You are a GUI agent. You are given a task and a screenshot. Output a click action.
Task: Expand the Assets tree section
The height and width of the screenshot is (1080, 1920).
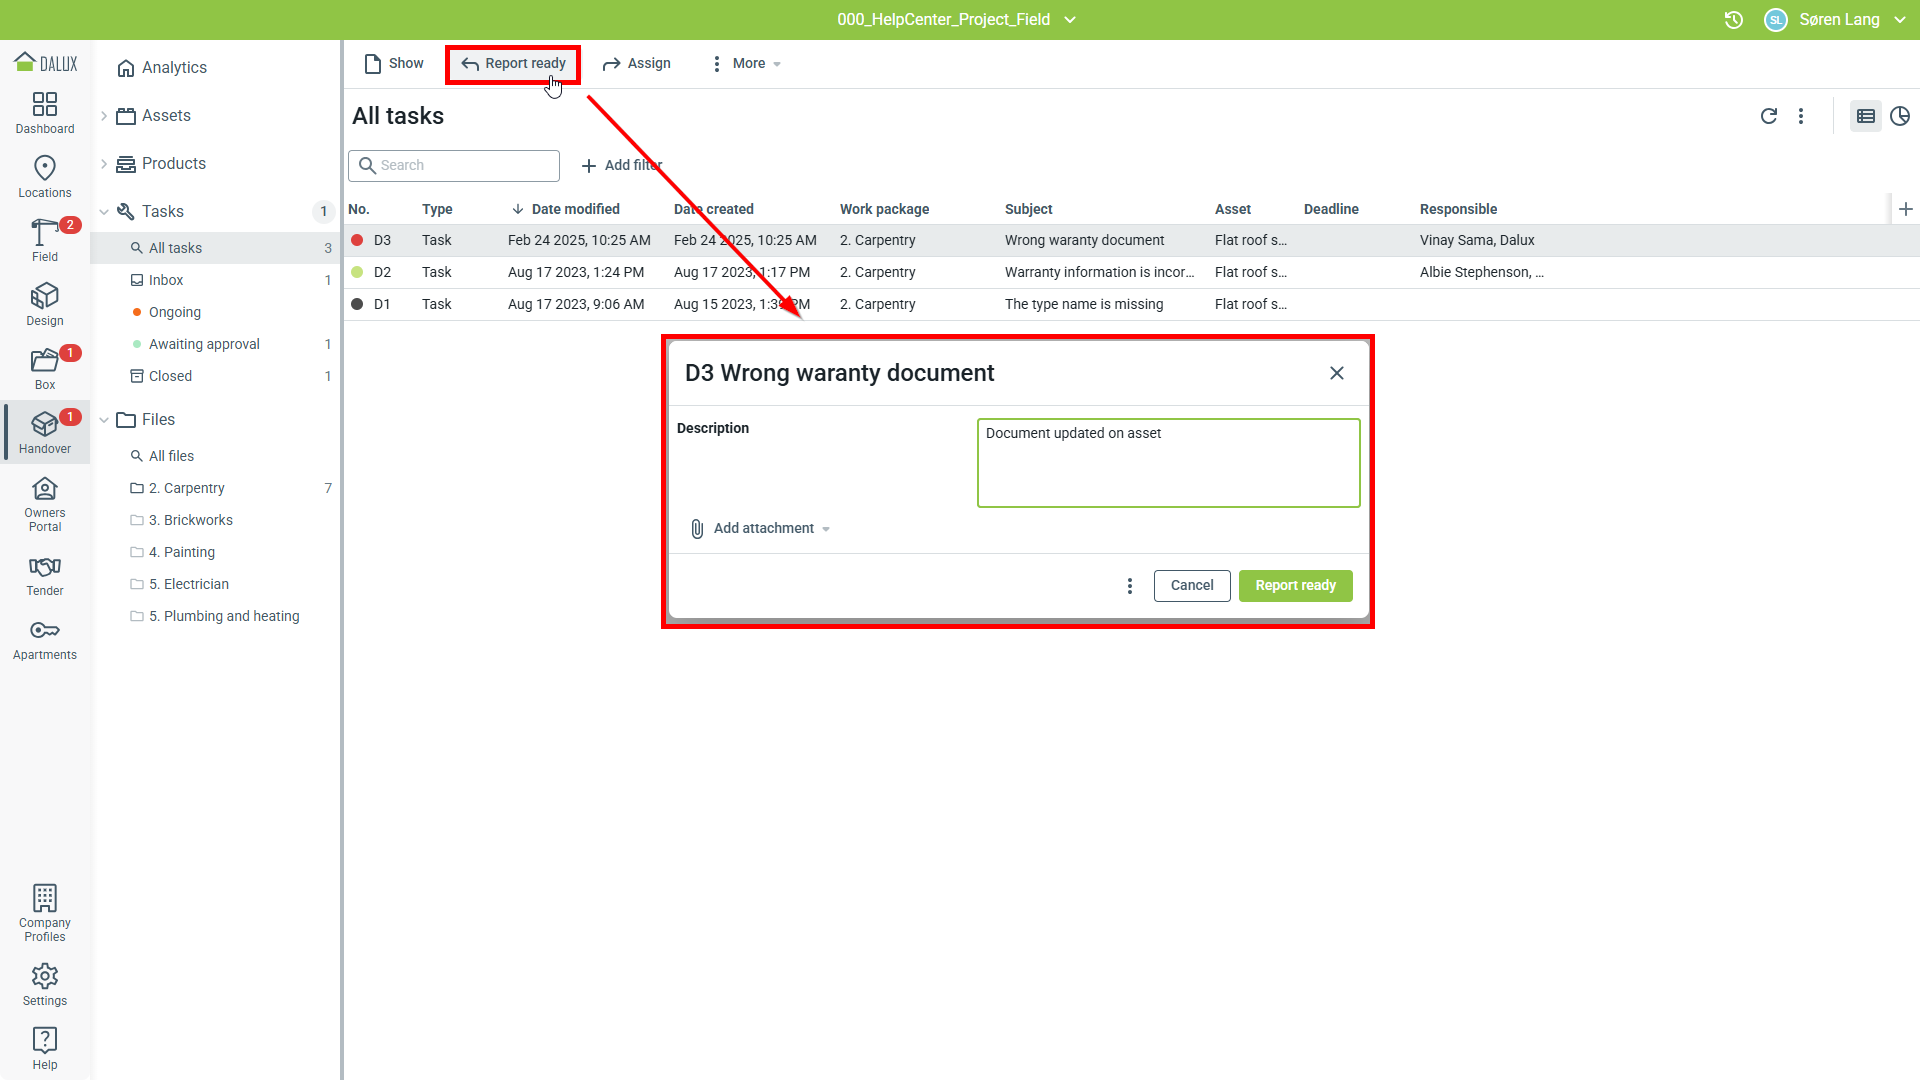(x=104, y=116)
